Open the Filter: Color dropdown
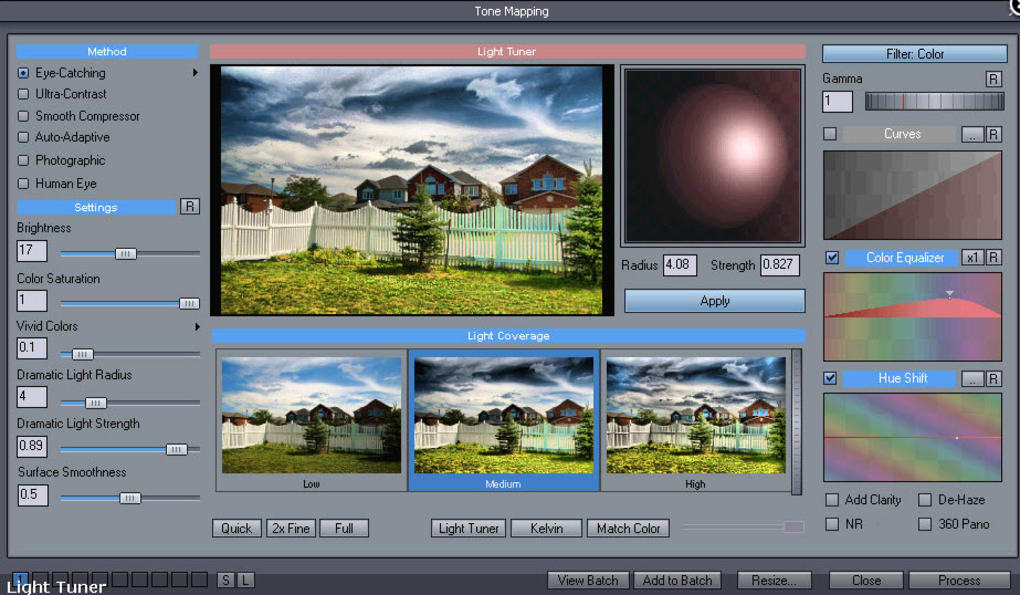 (915, 54)
